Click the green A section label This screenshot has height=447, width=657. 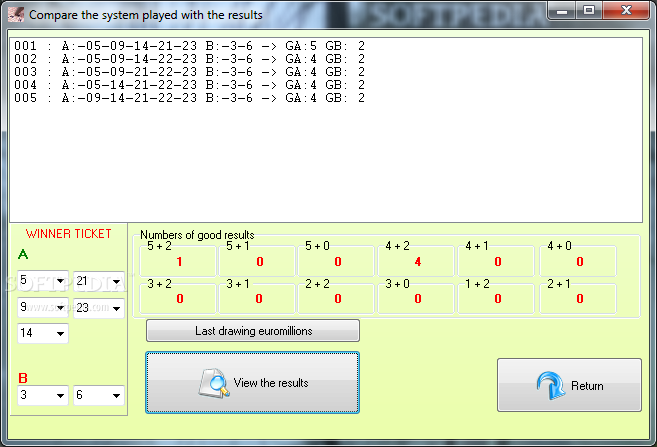pyautogui.click(x=23, y=254)
